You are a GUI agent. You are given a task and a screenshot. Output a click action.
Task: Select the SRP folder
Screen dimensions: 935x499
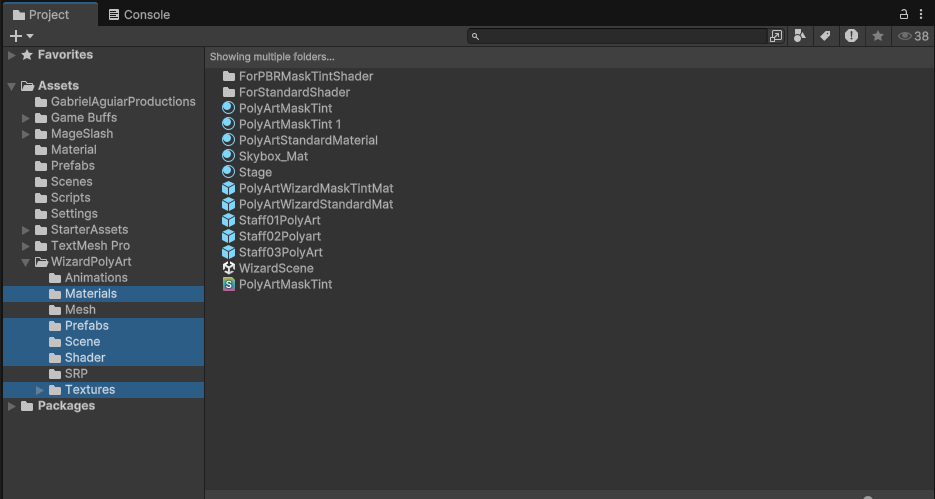tap(76, 374)
